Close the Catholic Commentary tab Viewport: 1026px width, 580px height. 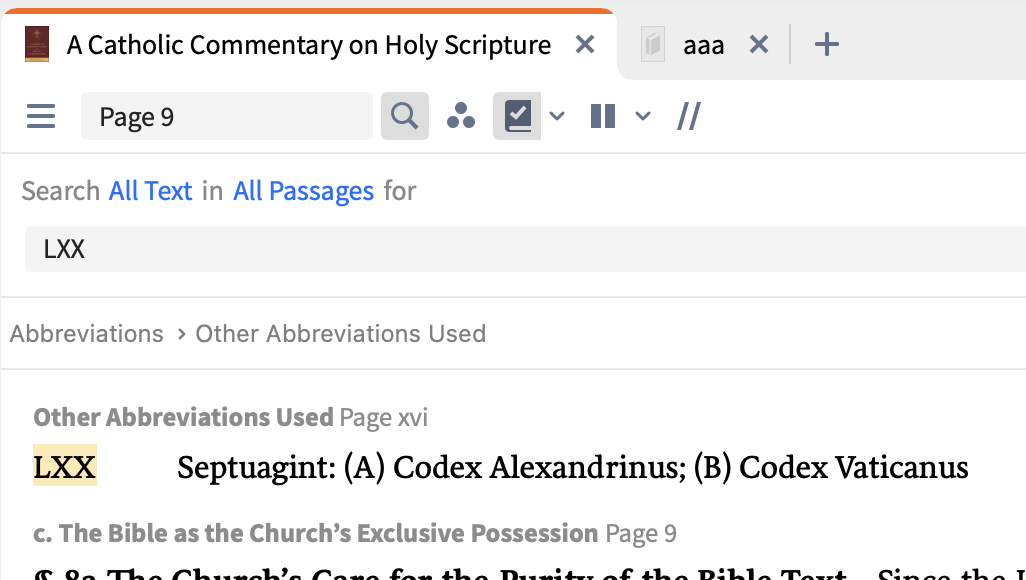[x=585, y=45]
